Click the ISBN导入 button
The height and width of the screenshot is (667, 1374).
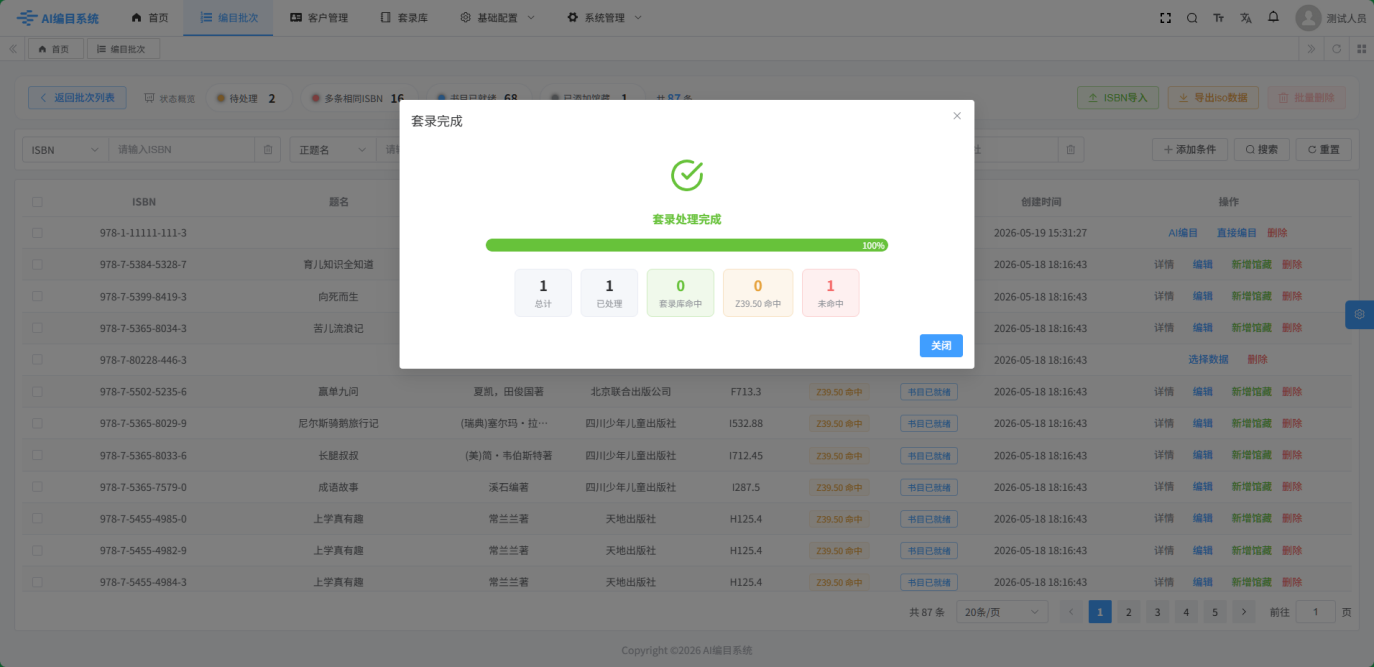tap(1118, 98)
